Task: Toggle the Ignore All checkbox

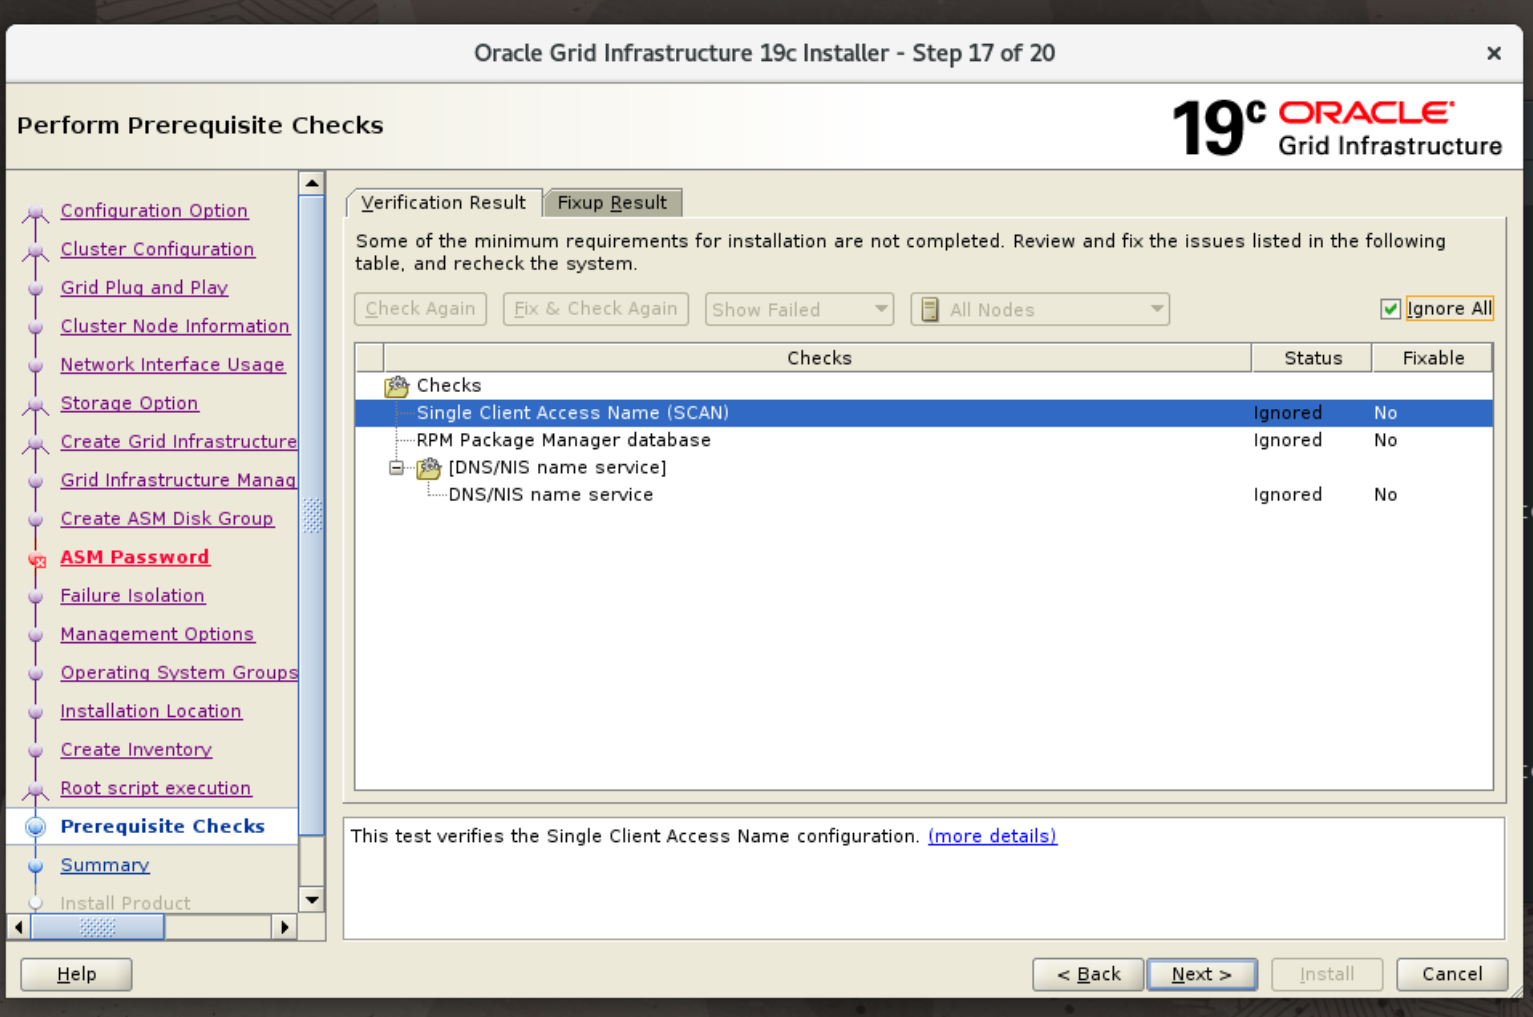Action: 1390,309
